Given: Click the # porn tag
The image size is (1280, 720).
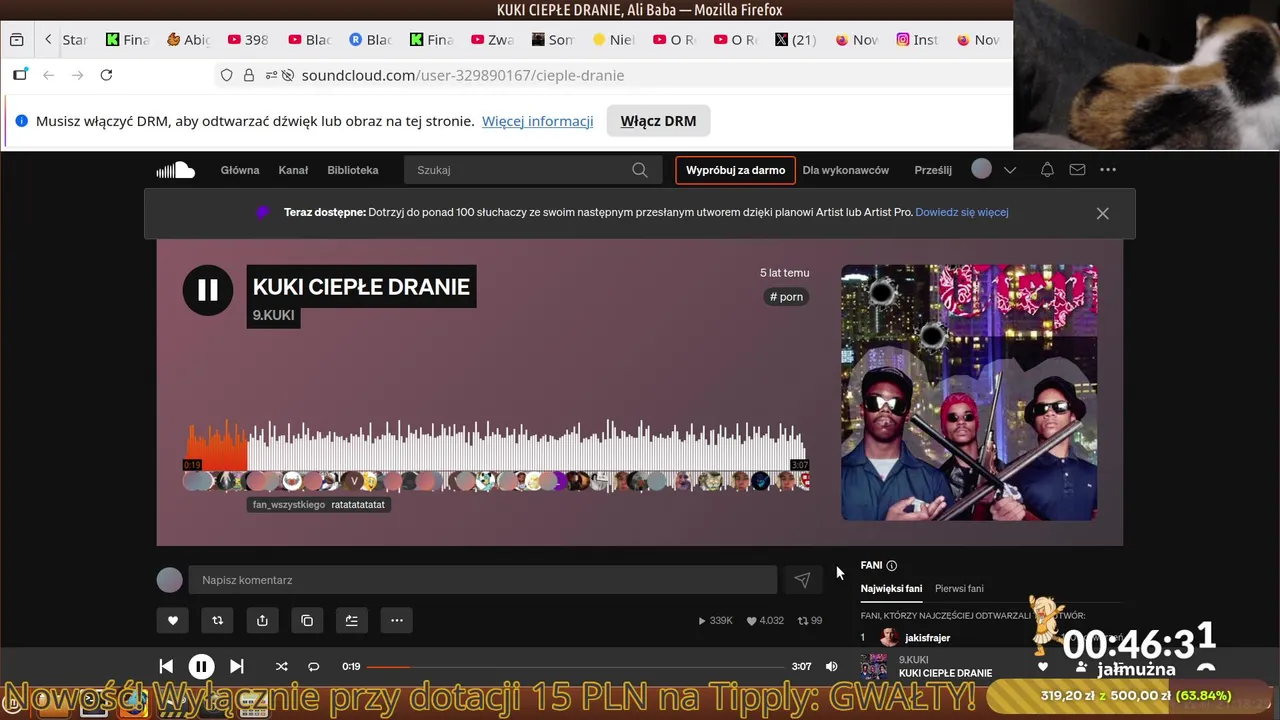Looking at the screenshot, I should point(786,297).
